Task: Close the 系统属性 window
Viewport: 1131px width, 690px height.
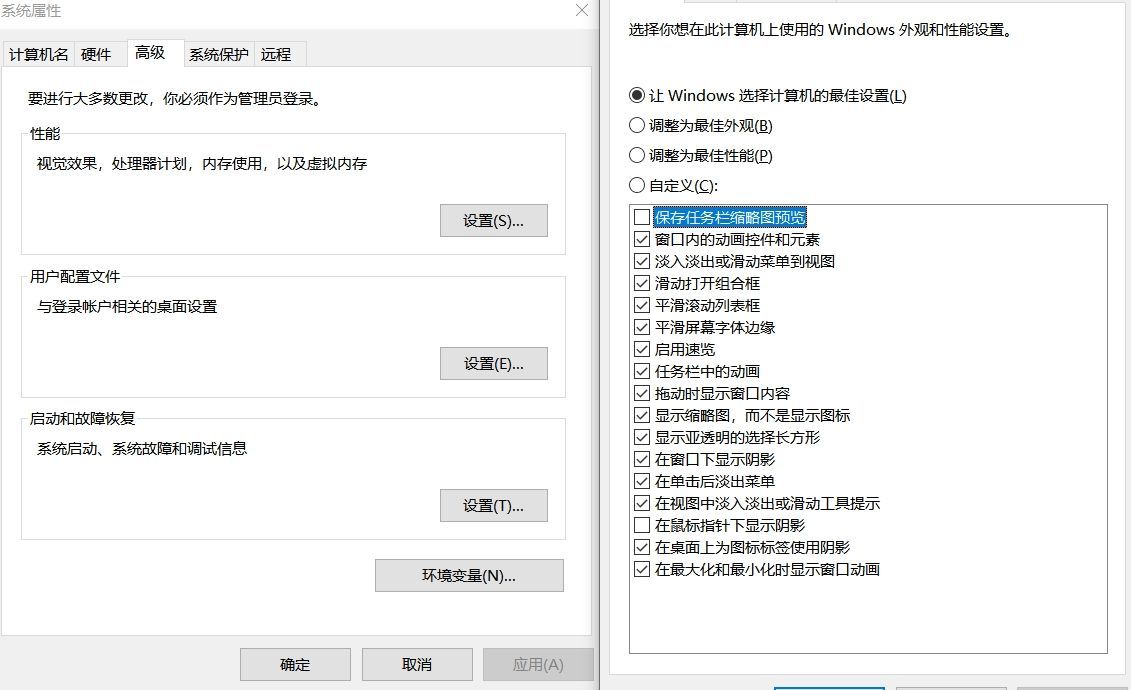Action: (581, 10)
